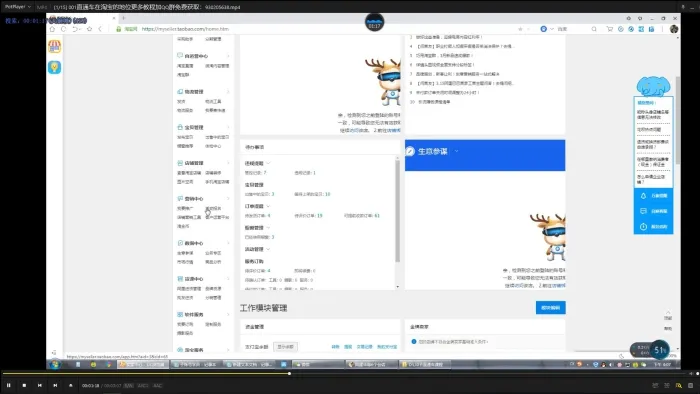Click the user avatar in the browser toolbar

[674, 29]
